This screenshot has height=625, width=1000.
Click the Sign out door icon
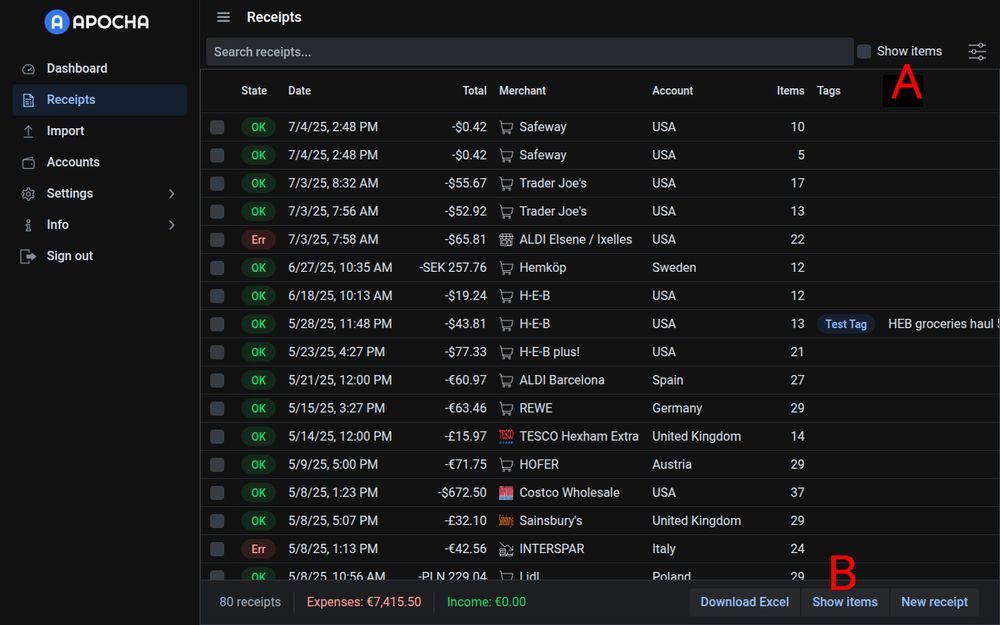point(28,256)
